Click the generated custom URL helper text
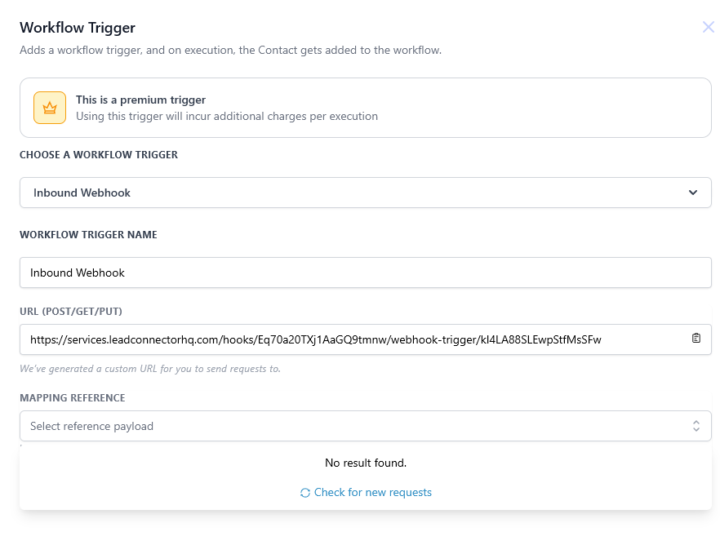The width and height of the screenshot is (720, 554). click(150, 369)
